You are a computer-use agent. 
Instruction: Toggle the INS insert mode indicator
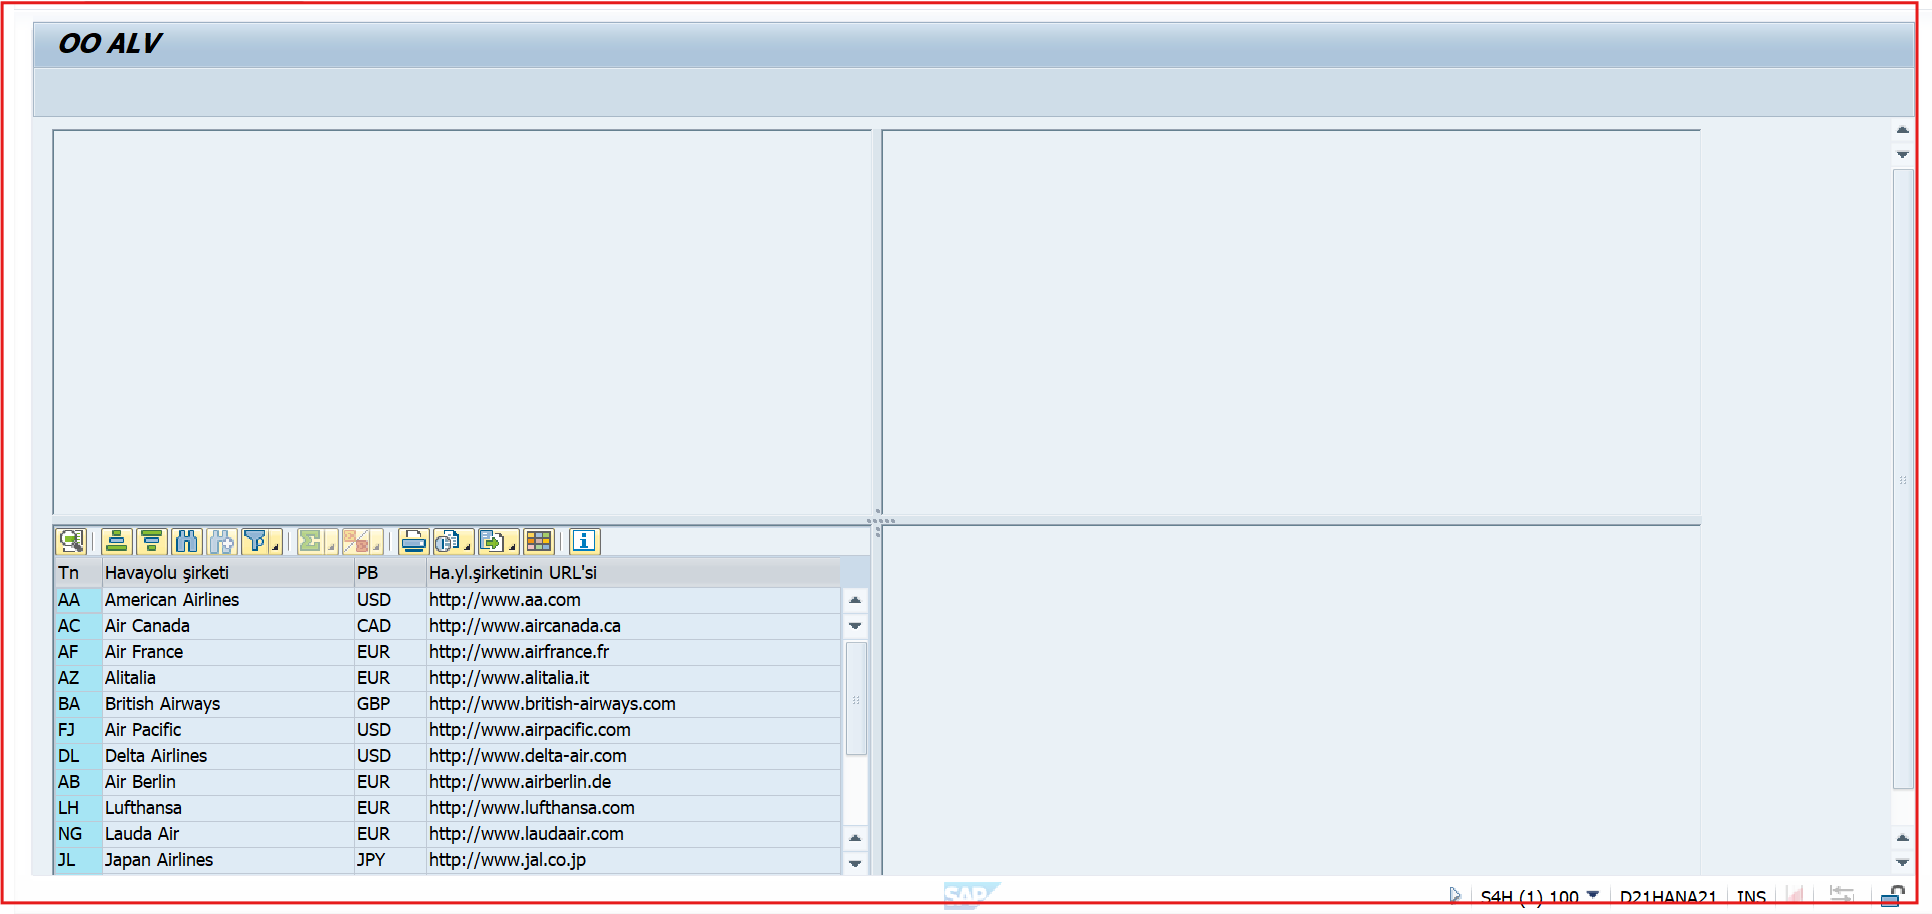click(x=1751, y=896)
